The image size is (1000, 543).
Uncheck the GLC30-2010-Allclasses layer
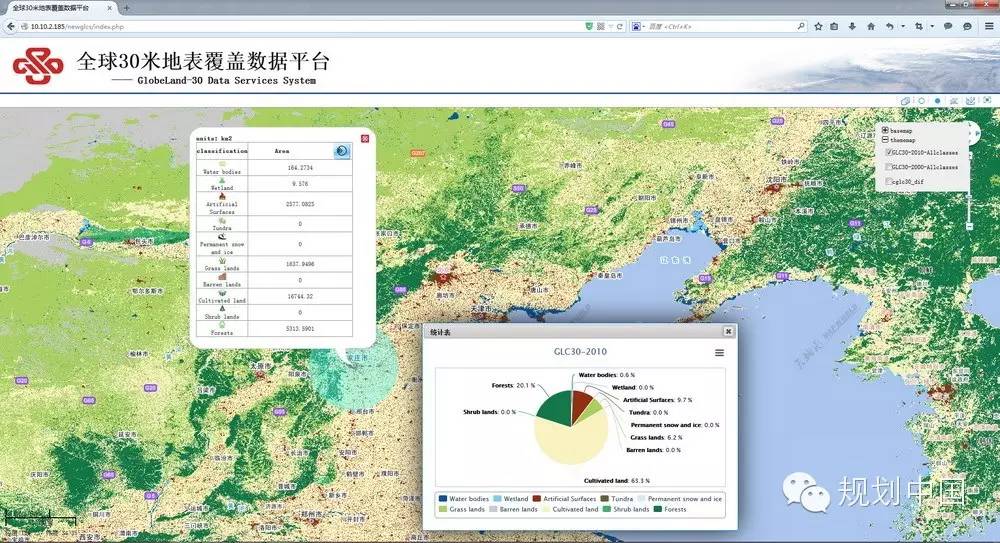tap(889, 152)
